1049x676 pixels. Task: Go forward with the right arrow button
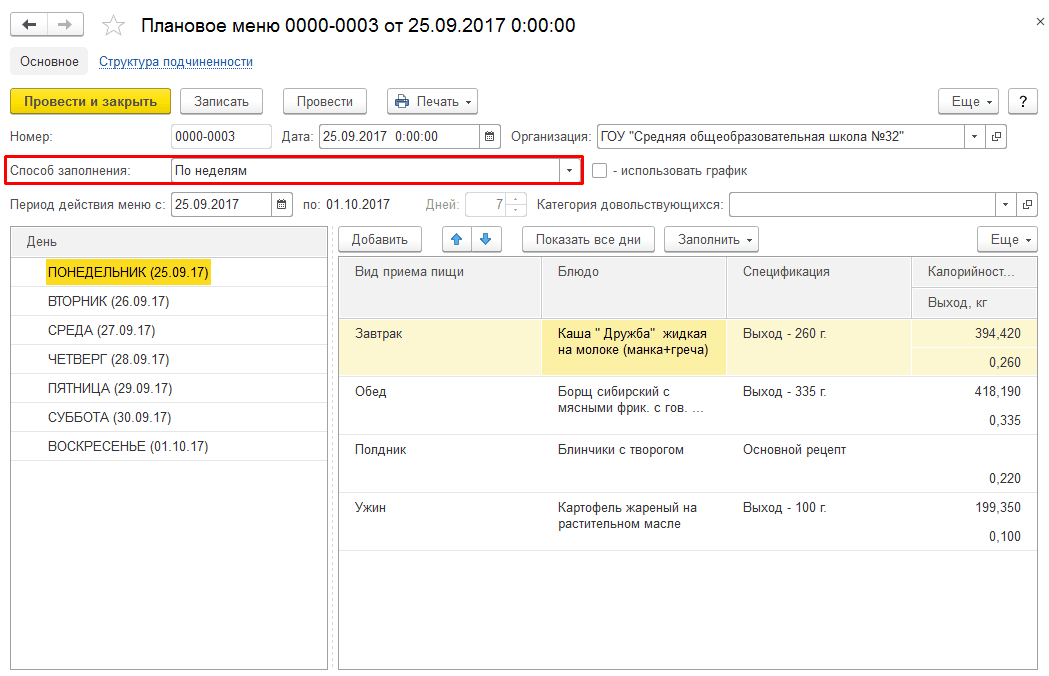(x=65, y=25)
